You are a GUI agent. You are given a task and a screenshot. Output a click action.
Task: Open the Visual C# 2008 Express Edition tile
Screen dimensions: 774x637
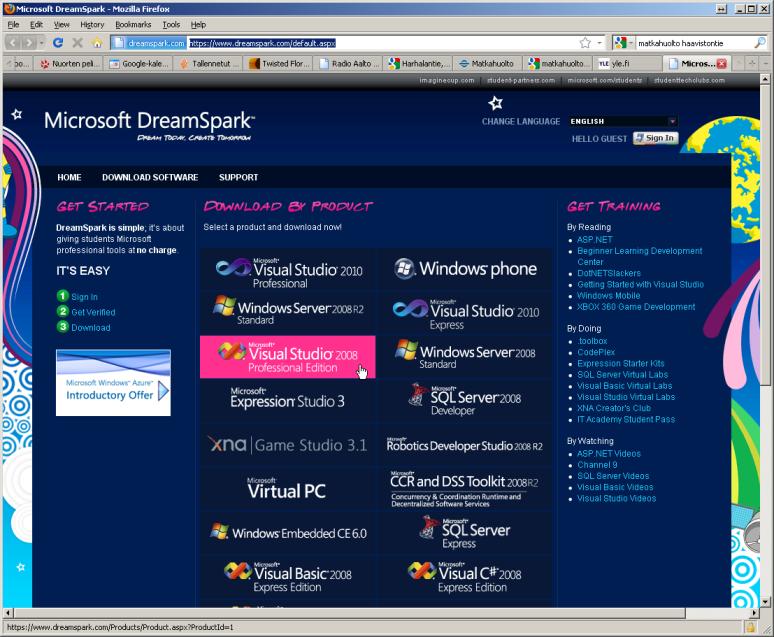(465, 577)
